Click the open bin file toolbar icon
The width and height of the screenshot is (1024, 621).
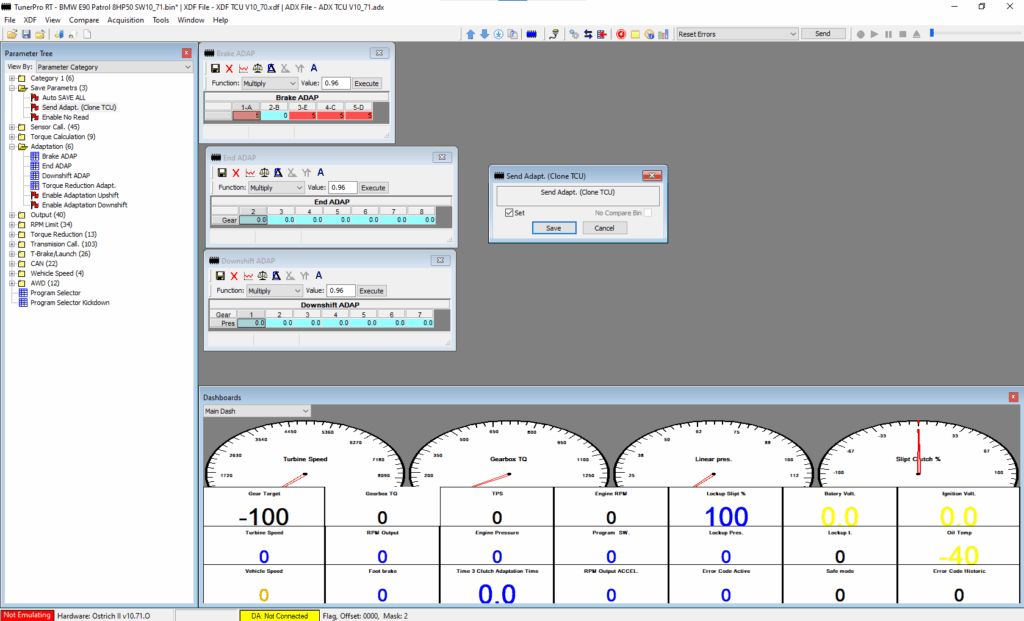12,34
